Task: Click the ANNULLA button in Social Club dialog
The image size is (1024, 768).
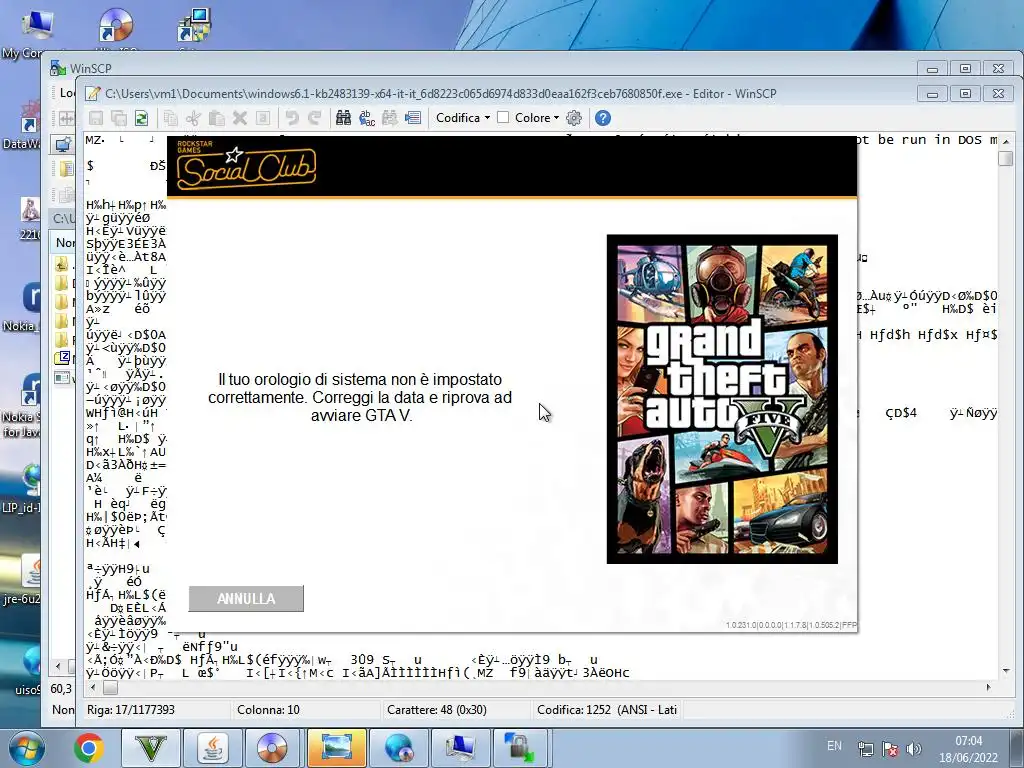Action: coord(246,599)
